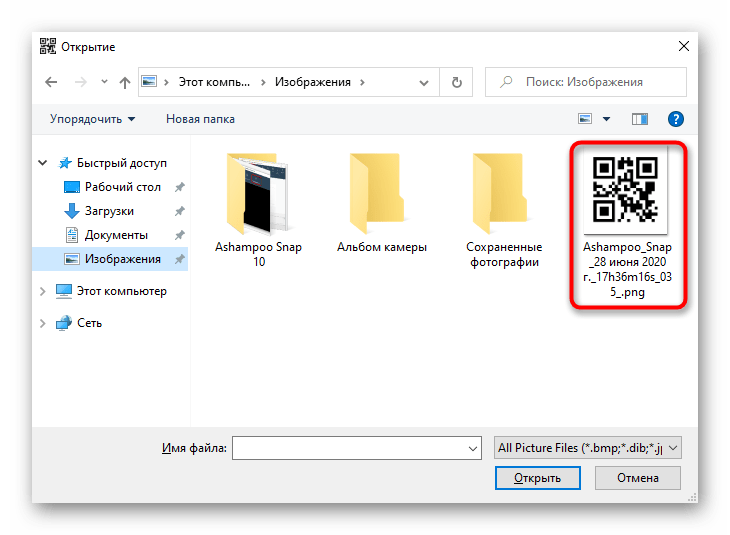Open 'Документы' in the sidebar
The width and height of the screenshot is (730, 535).
pos(116,235)
